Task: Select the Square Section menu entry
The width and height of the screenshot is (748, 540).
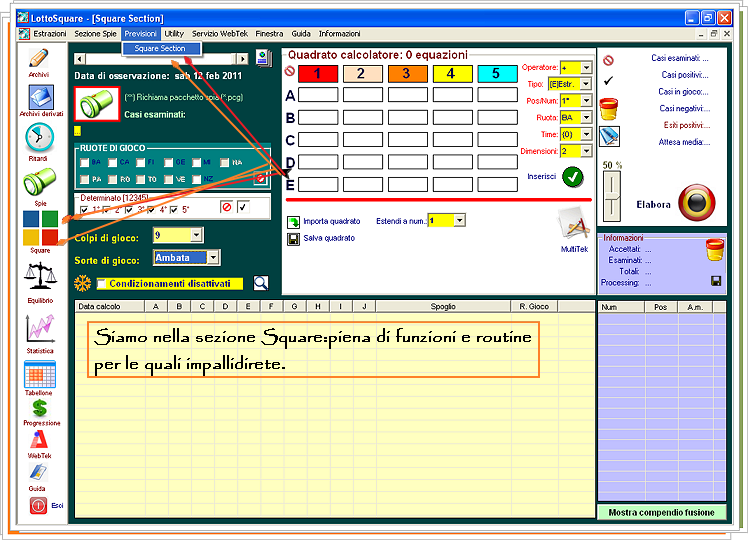Action: point(161,49)
